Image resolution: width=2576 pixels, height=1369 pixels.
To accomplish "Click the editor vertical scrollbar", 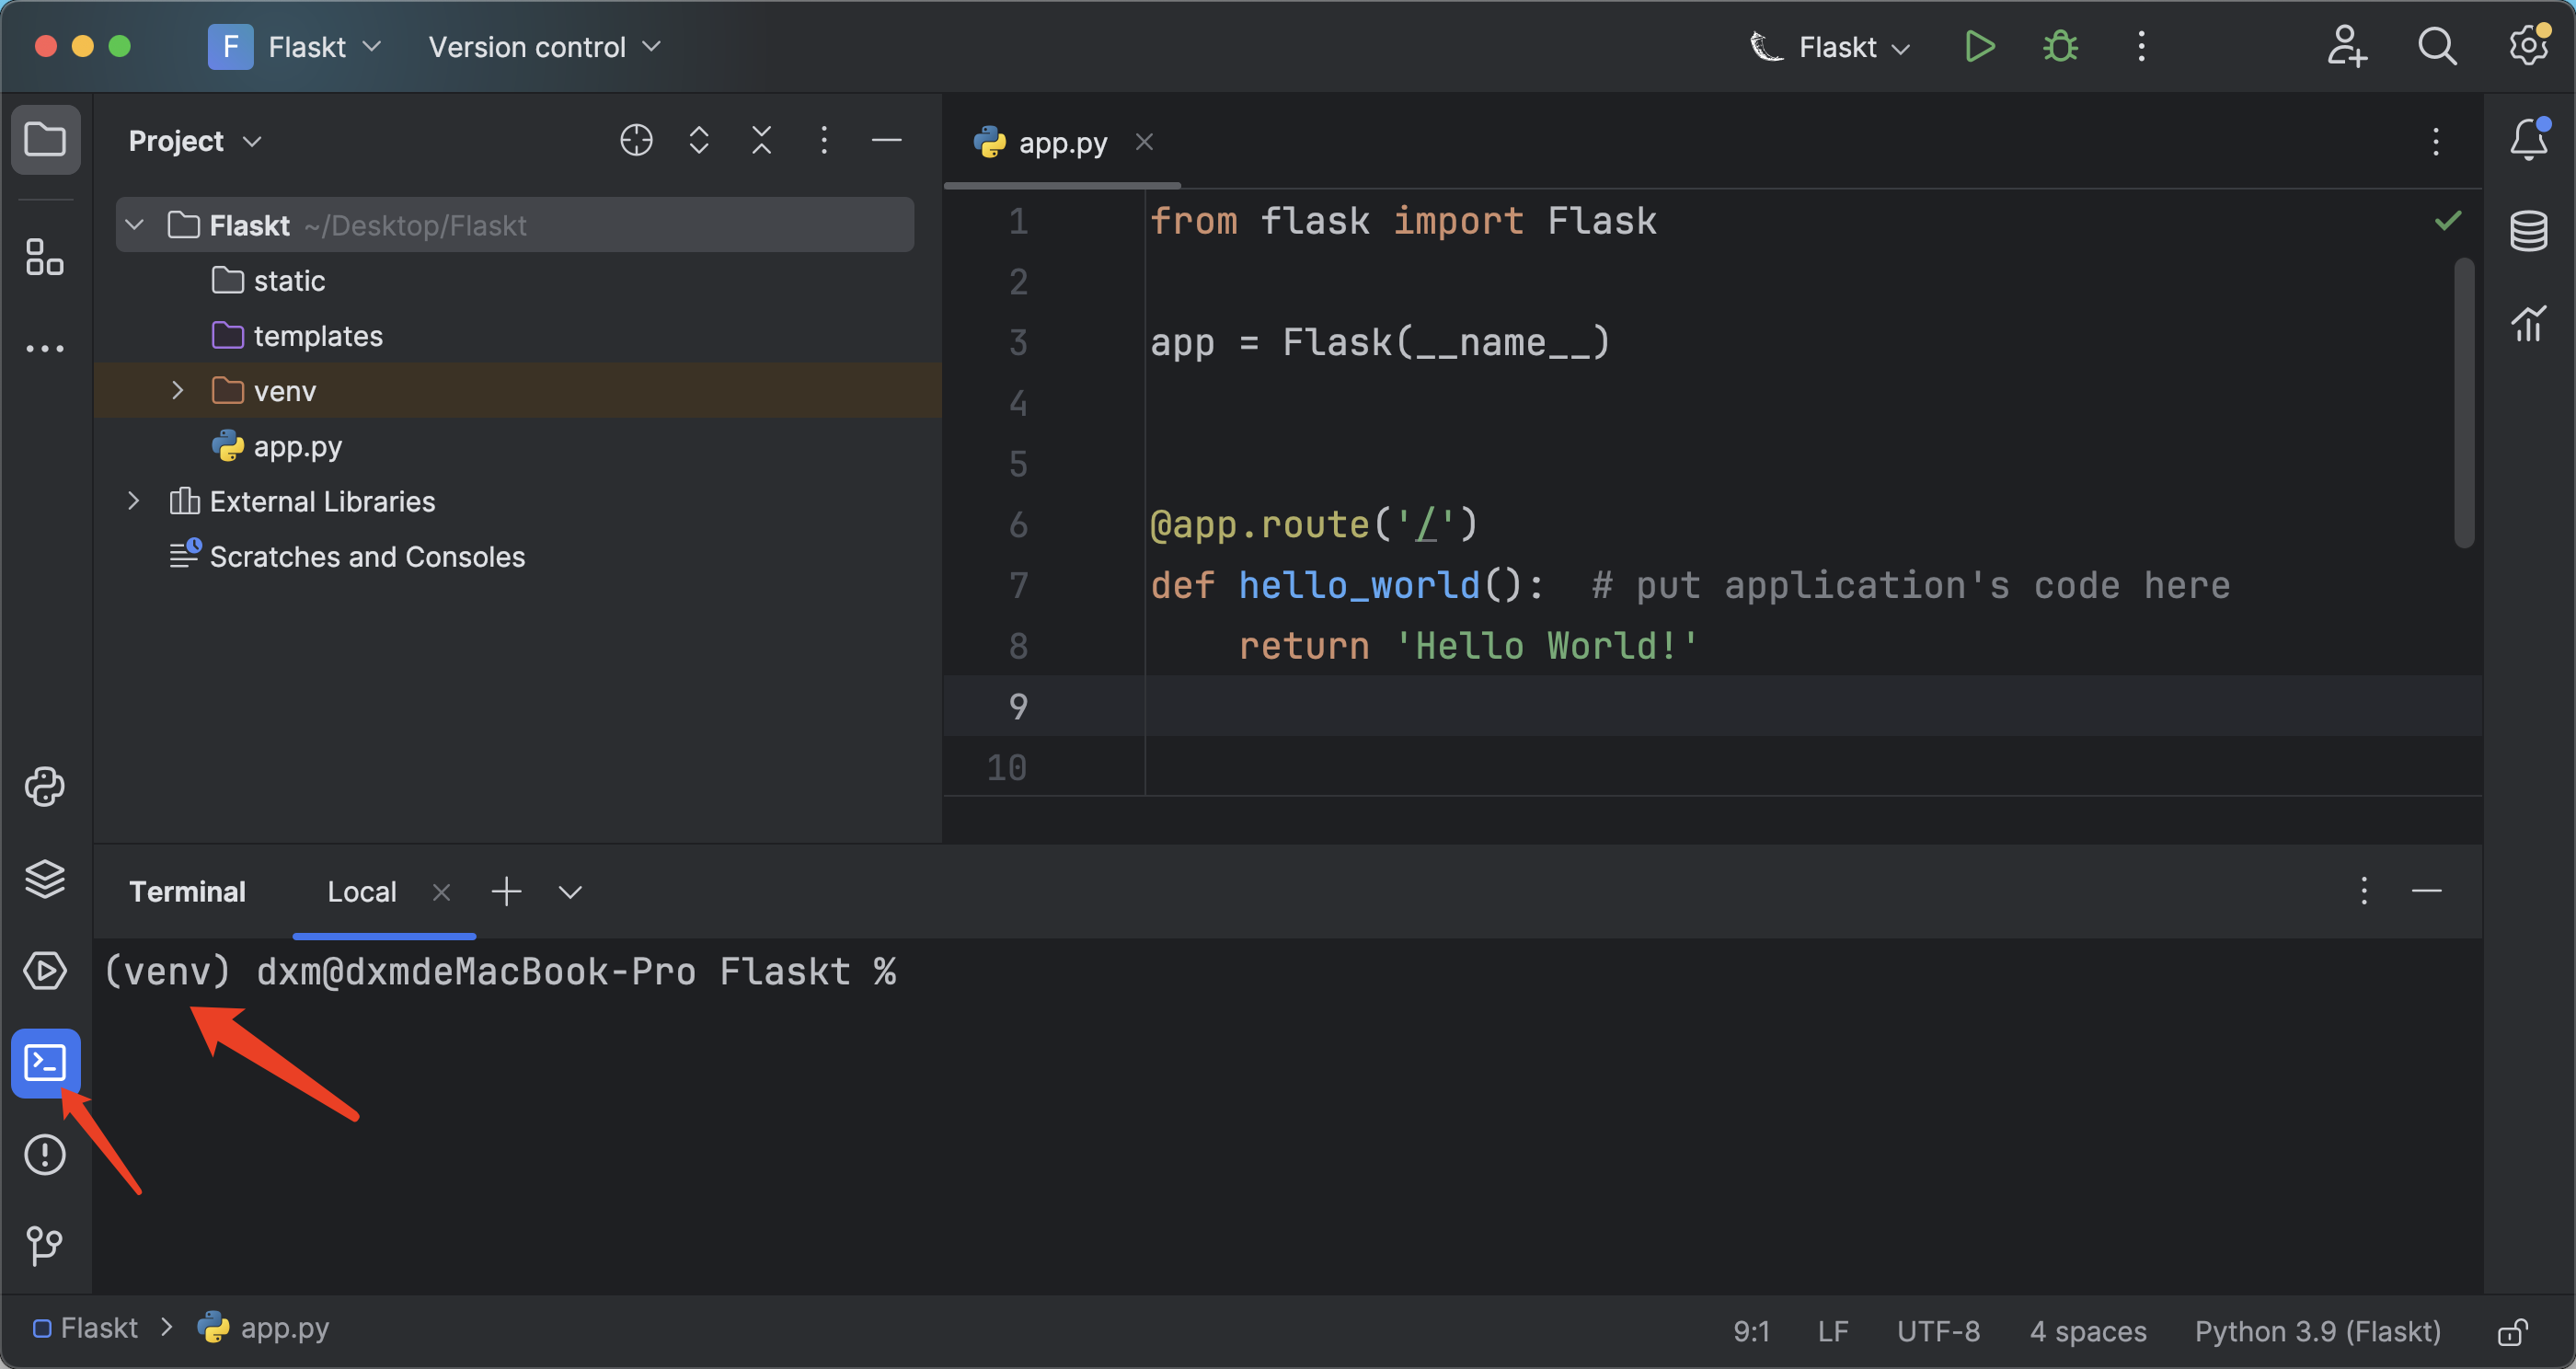I will 2464,402.
